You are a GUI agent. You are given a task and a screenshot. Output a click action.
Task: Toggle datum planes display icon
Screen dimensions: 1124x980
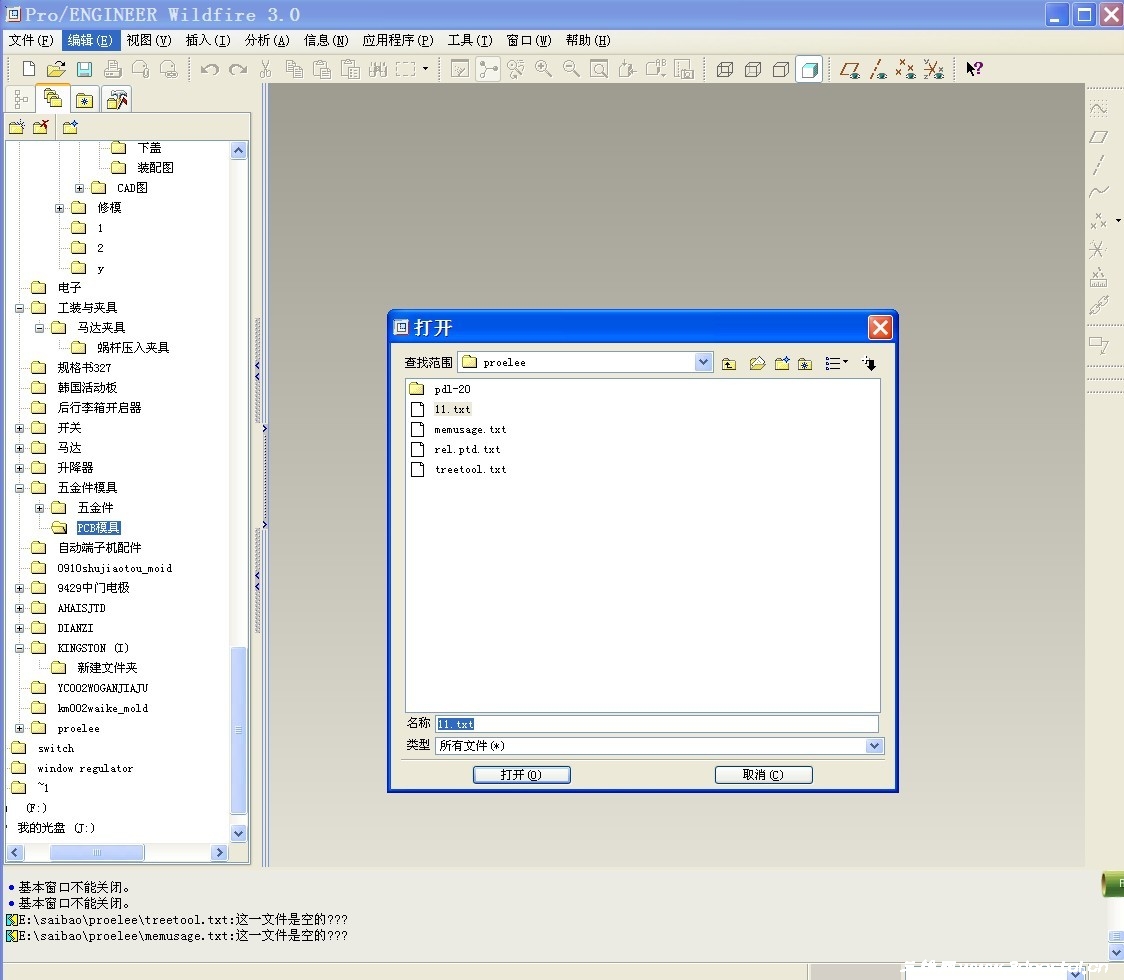(850, 70)
